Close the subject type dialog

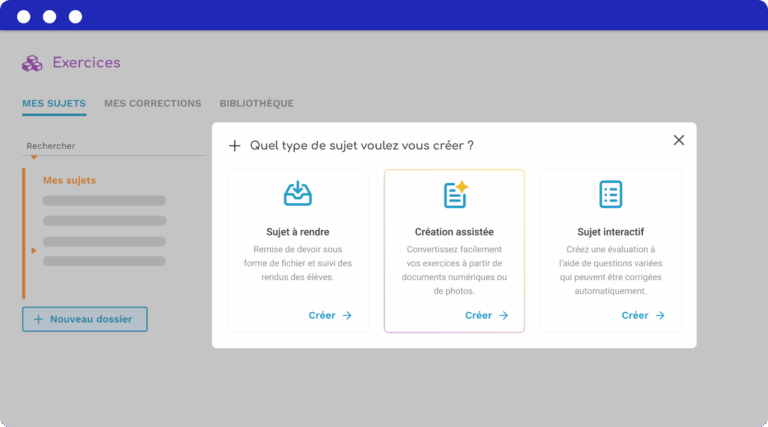pyautogui.click(x=679, y=140)
